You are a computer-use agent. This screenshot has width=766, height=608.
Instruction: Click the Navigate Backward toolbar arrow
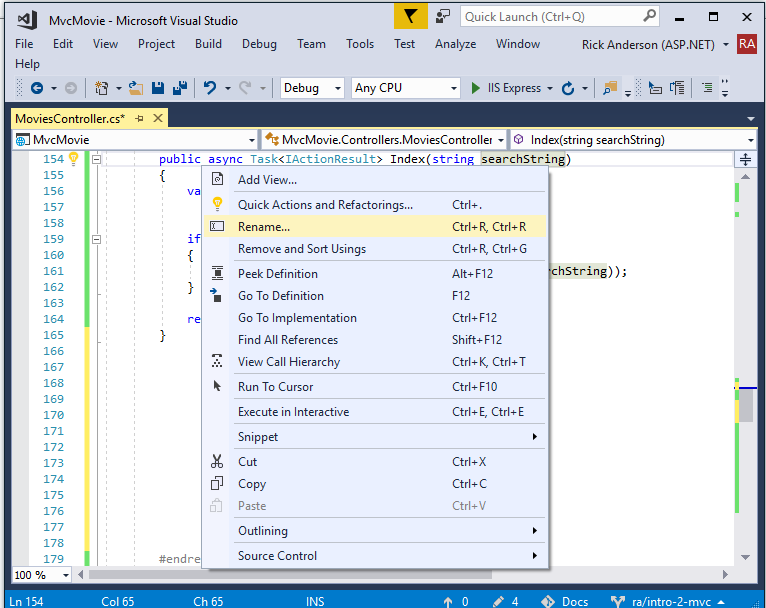point(37,88)
